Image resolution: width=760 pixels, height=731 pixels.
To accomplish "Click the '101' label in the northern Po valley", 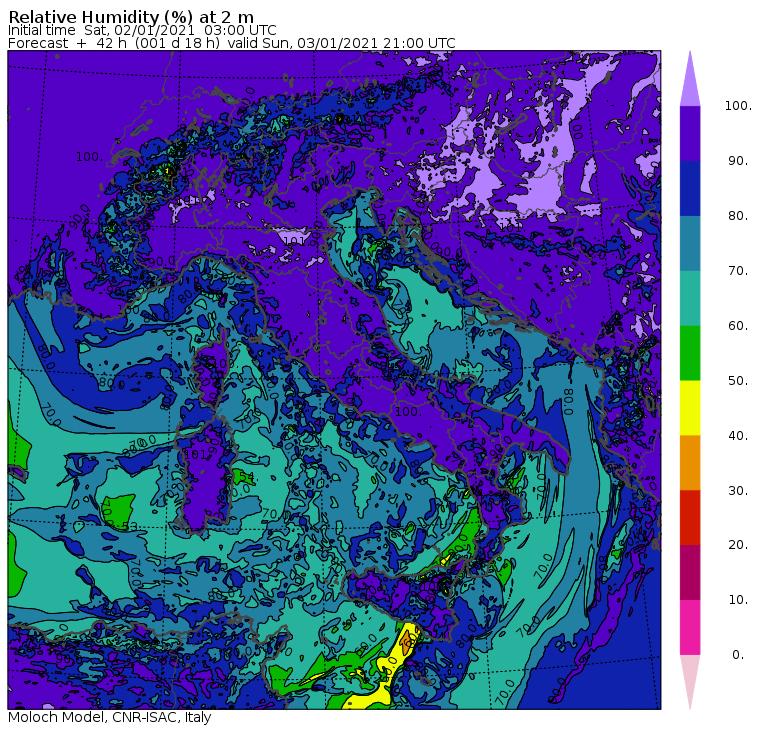I will tap(294, 241).
